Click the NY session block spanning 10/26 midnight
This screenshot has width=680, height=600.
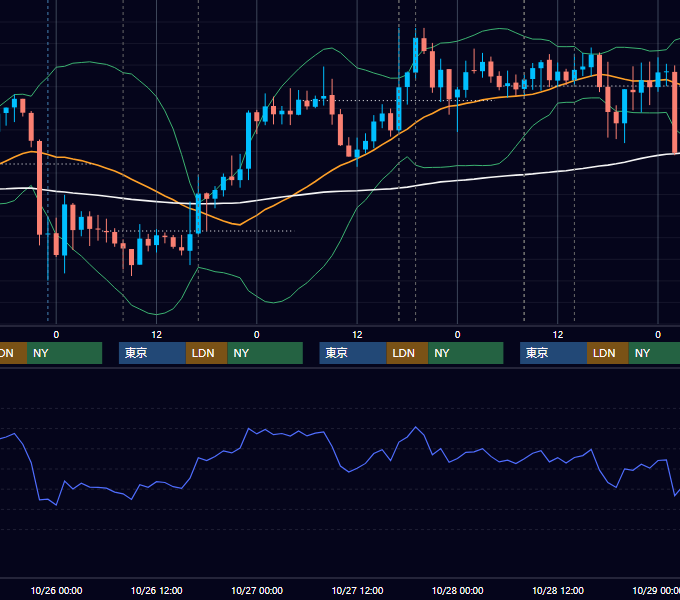tap(64, 353)
